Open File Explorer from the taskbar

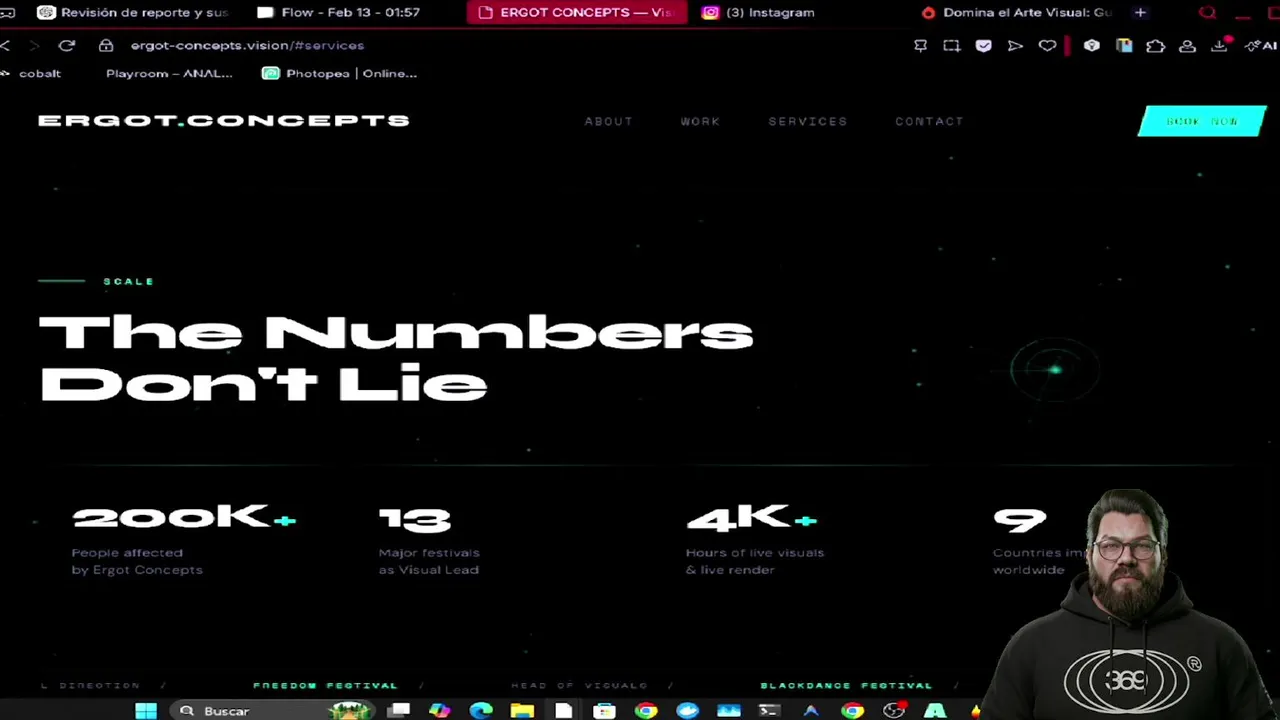(522, 711)
